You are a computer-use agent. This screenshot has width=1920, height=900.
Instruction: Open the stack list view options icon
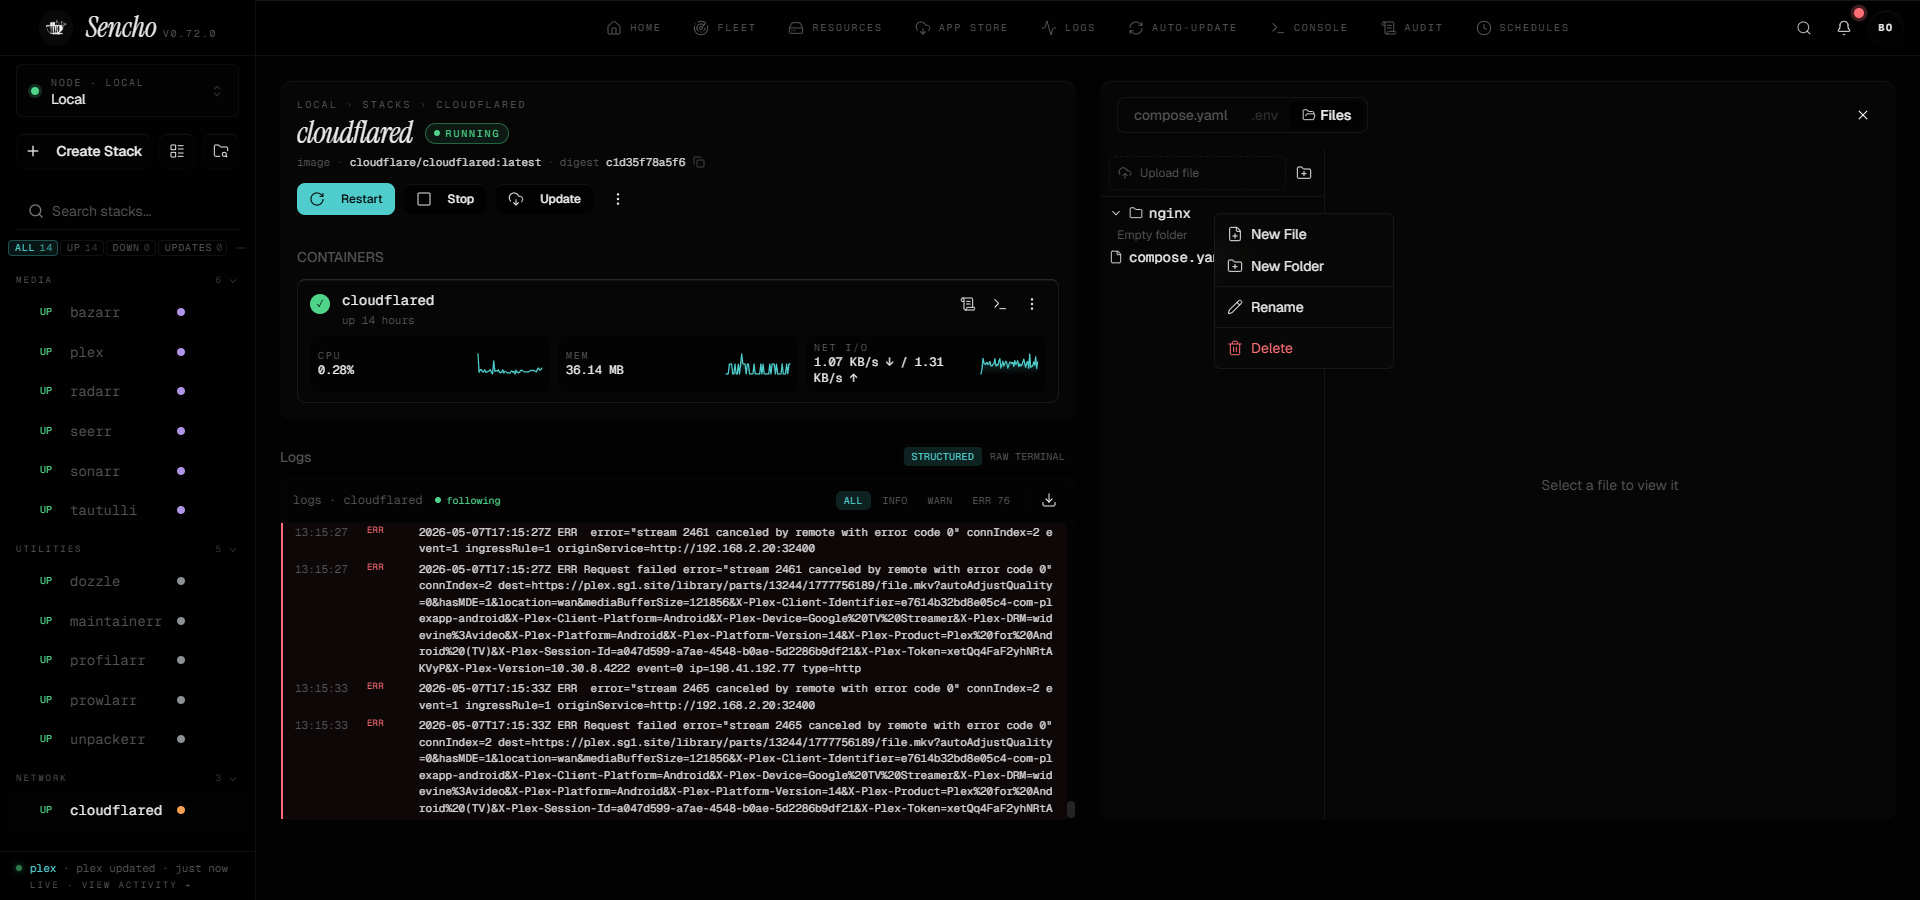coord(177,151)
